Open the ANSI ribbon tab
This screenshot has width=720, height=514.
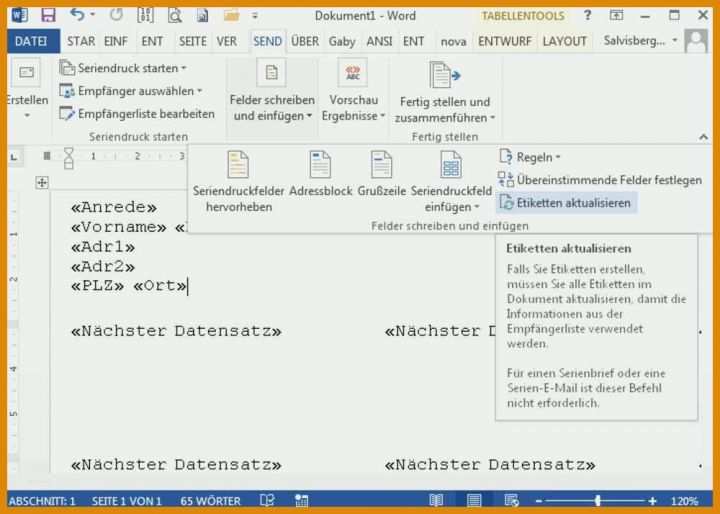(379, 41)
